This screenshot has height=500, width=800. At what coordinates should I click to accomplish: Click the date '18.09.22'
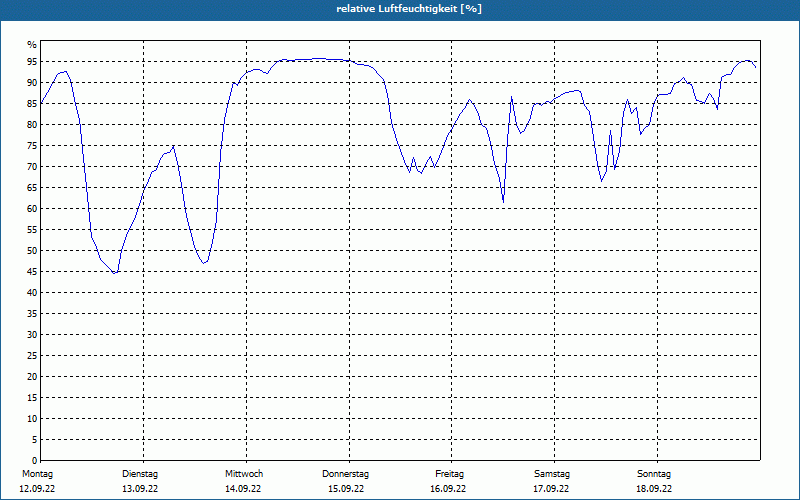[x=654, y=489]
